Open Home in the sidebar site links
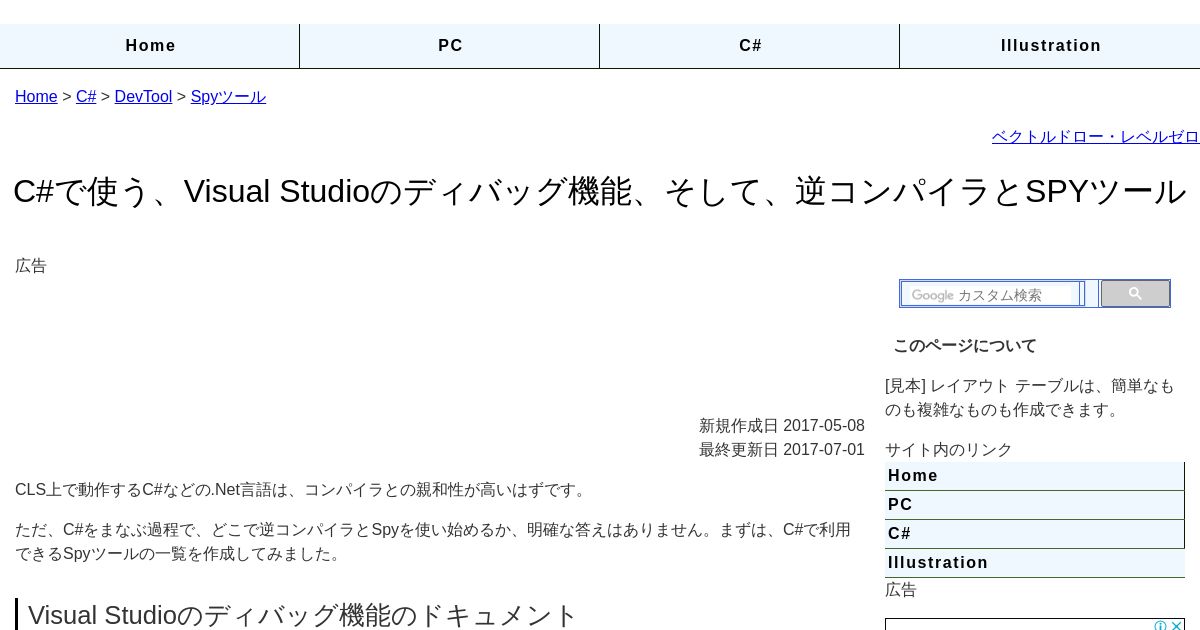The height and width of the screenshot is (630, 1200). 1035,476
